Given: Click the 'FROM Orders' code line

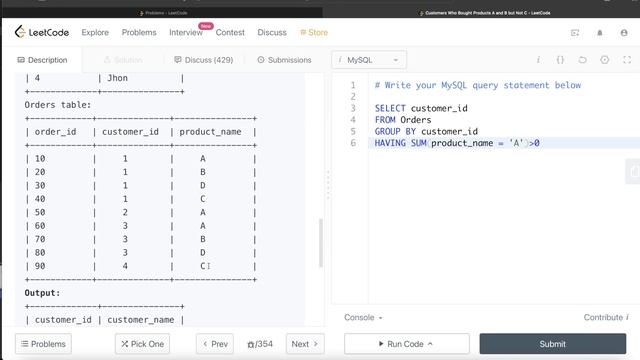Looking at the screenshot, I should coord(403,120).
